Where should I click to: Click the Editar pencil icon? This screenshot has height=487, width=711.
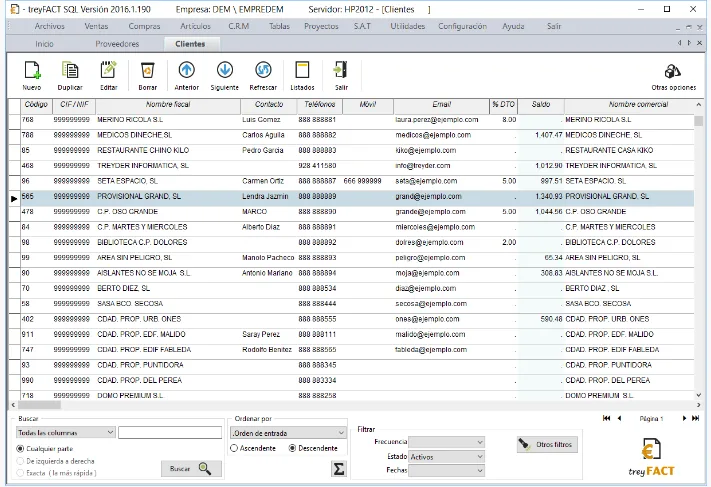pyautogui.click(x=108, y=70)
